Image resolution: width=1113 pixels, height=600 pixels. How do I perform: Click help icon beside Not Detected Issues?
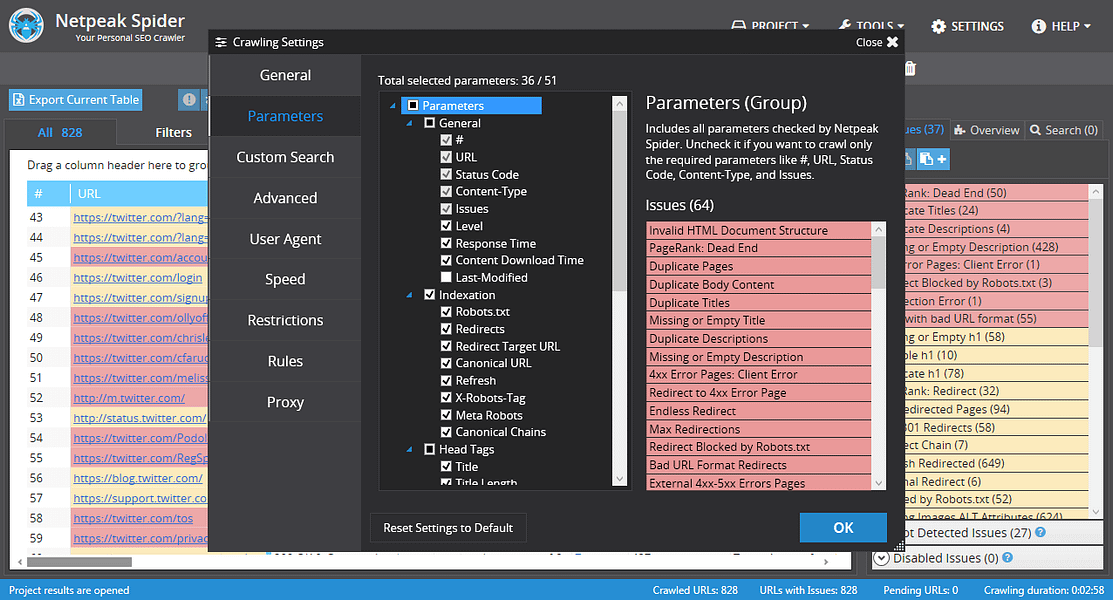point(1042,533)
